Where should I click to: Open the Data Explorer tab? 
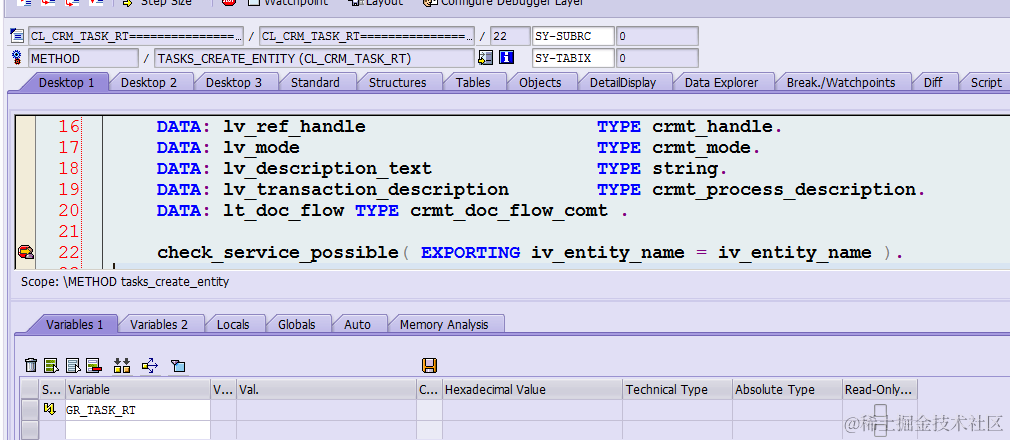[x=721, y=82]
